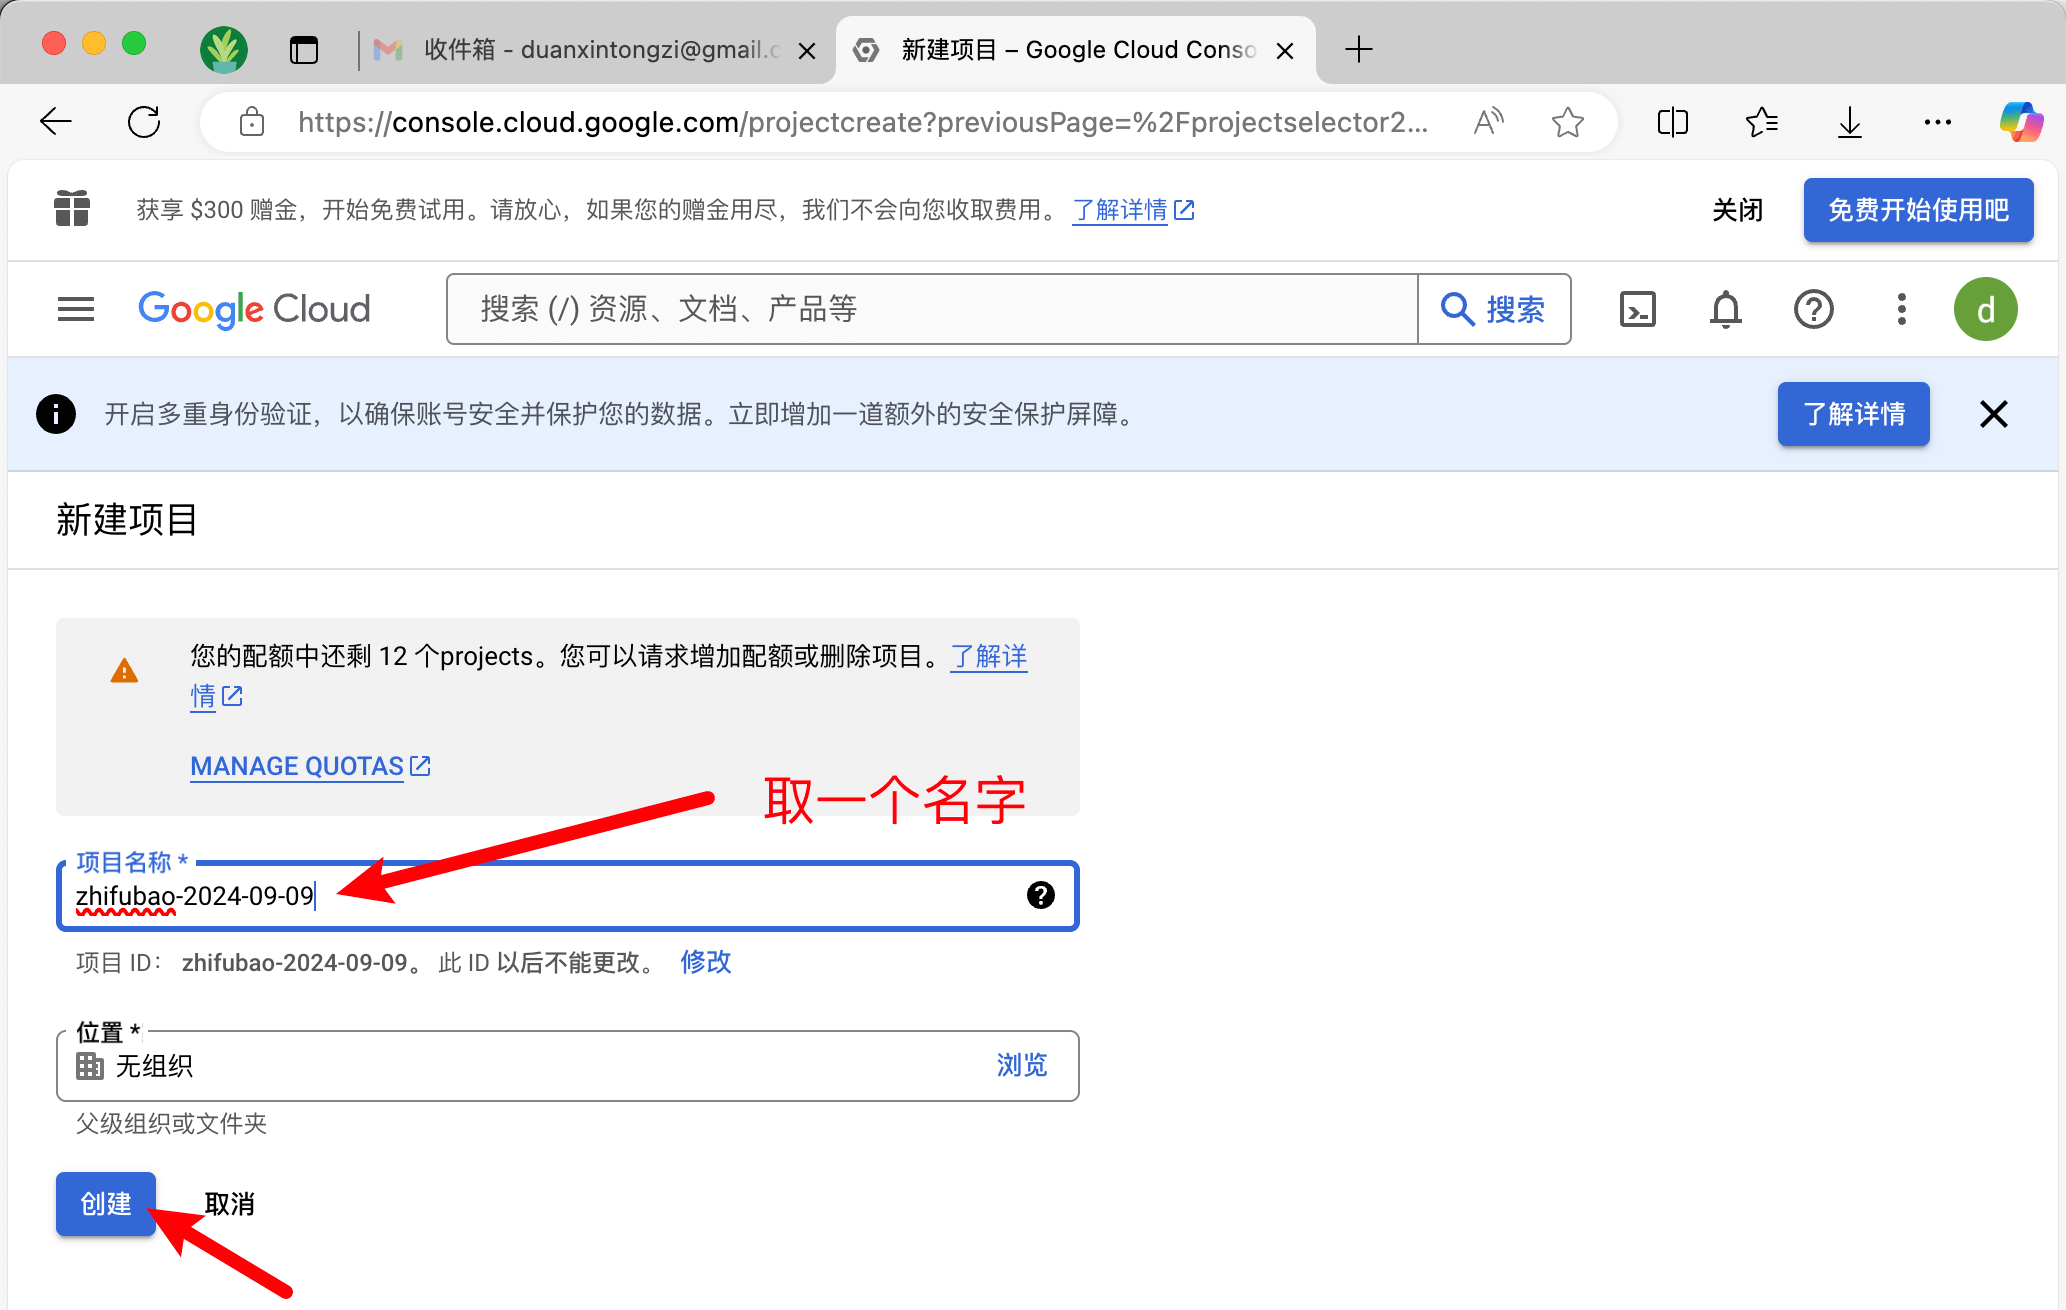Image resolution: width=2066 pixels, height=1310 pixels.
Task: Click the gift icon in promo banner
Action: click(72, 209)
